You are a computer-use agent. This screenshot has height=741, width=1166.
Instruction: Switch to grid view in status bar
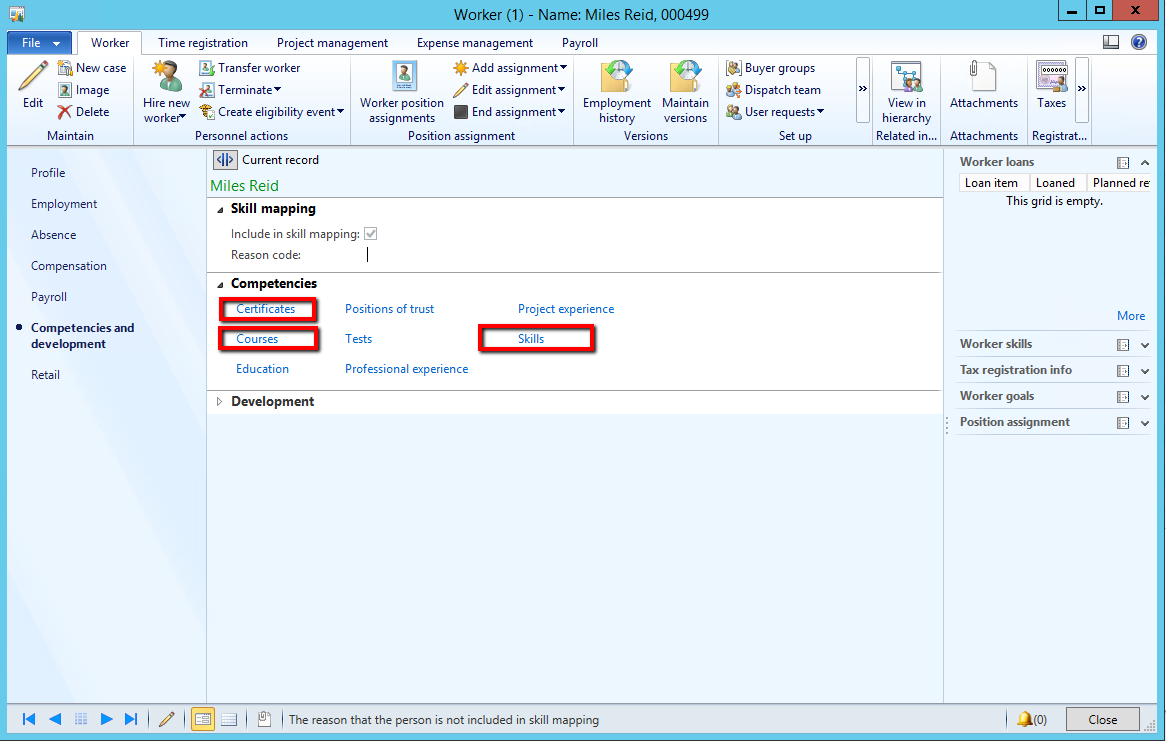click(228, 719)
